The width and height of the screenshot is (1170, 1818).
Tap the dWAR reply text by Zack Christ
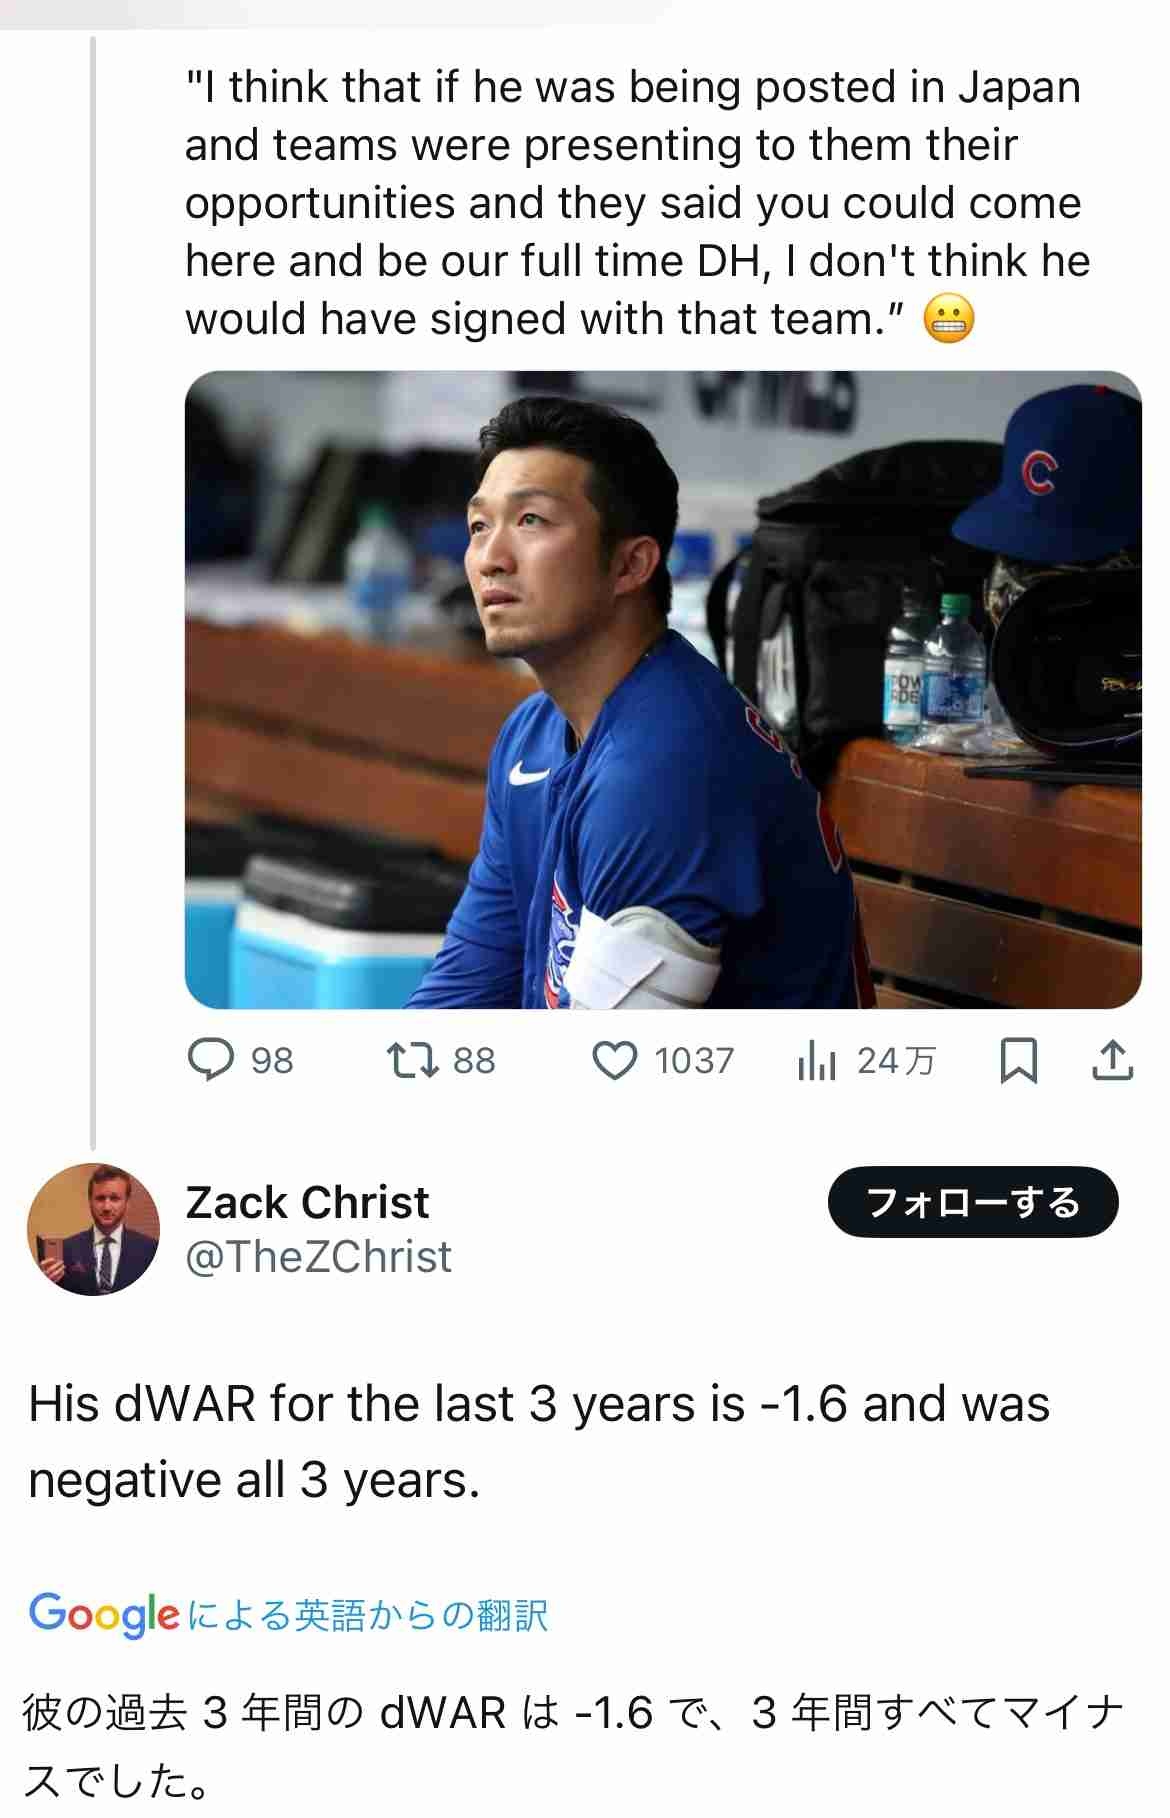[539, 1441]
